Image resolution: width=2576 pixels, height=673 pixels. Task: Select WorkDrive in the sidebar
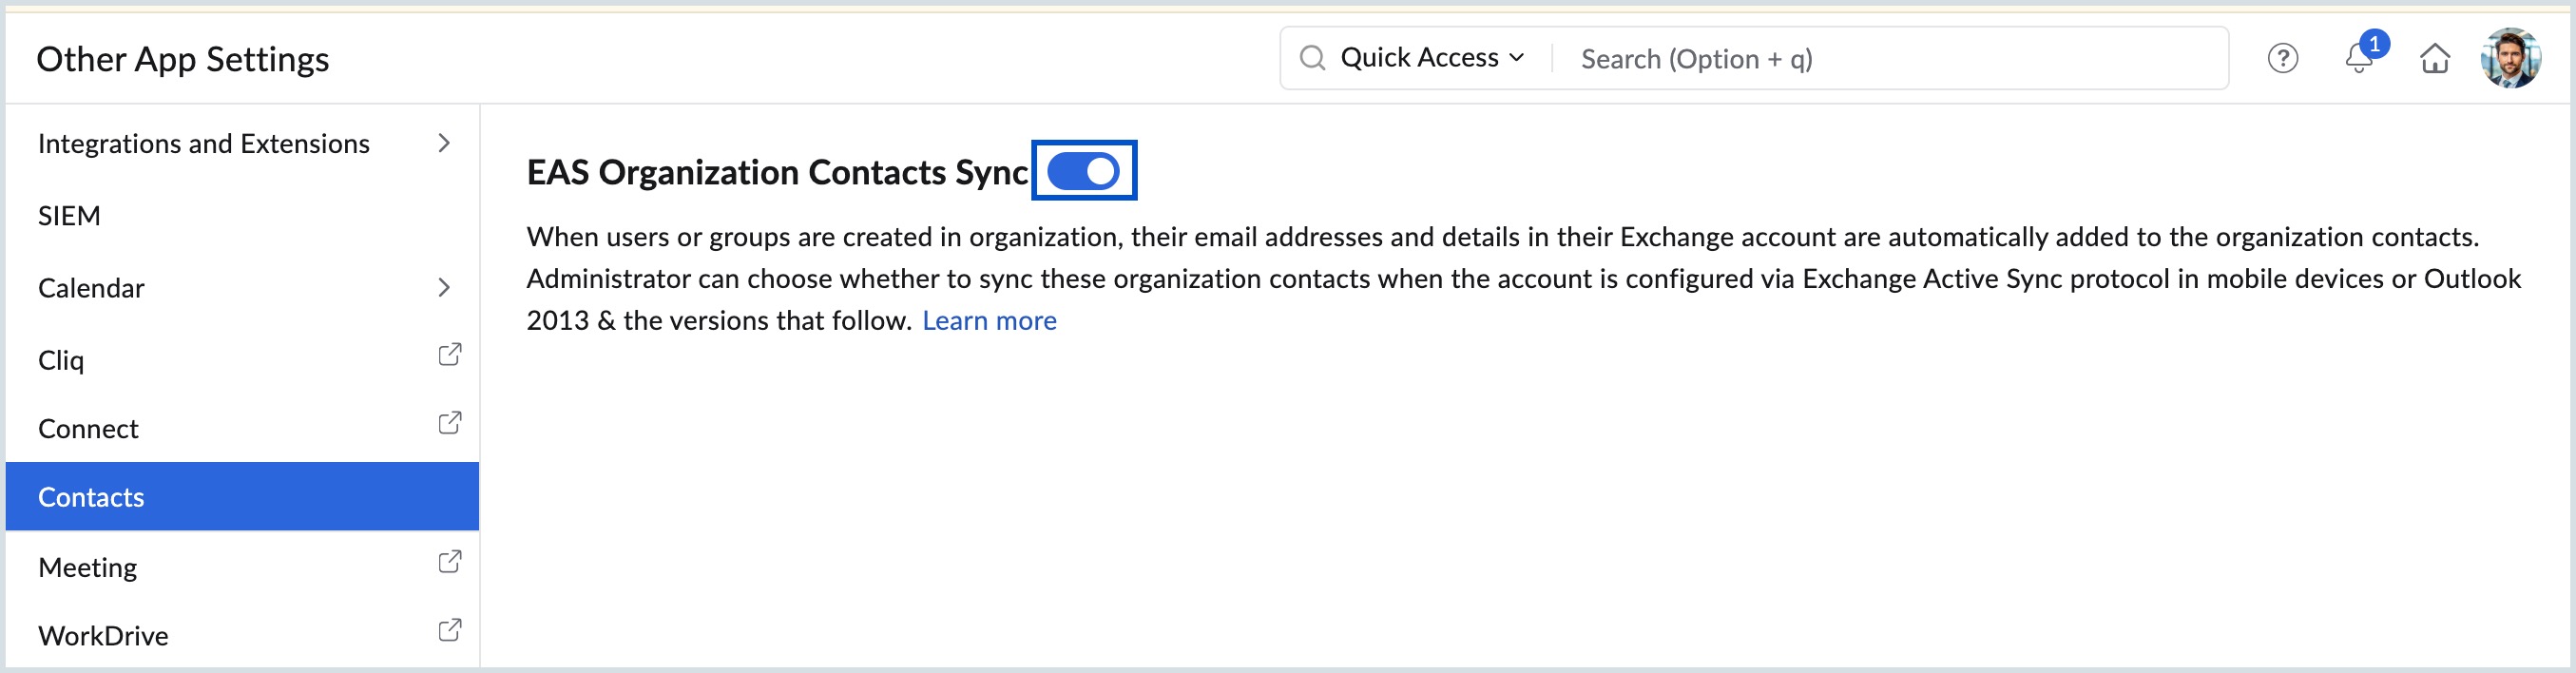[x=103, y=636]
